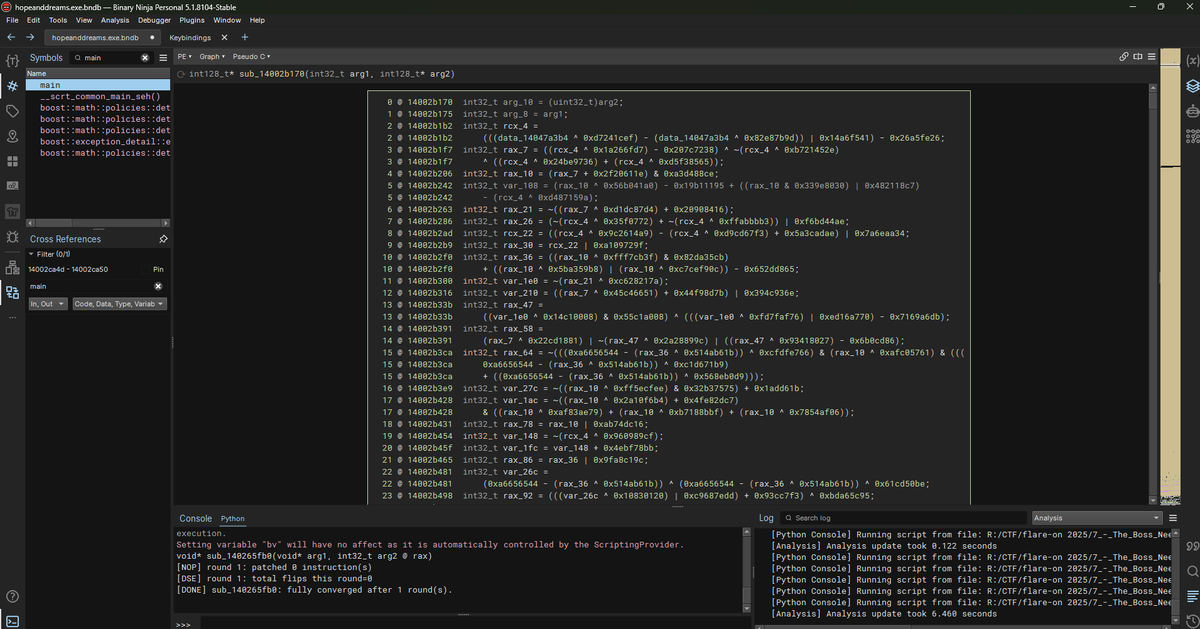Viewport: 1200px width, 629px height.
Task: Open the Help menu
Action: click(x=257, y=20)
